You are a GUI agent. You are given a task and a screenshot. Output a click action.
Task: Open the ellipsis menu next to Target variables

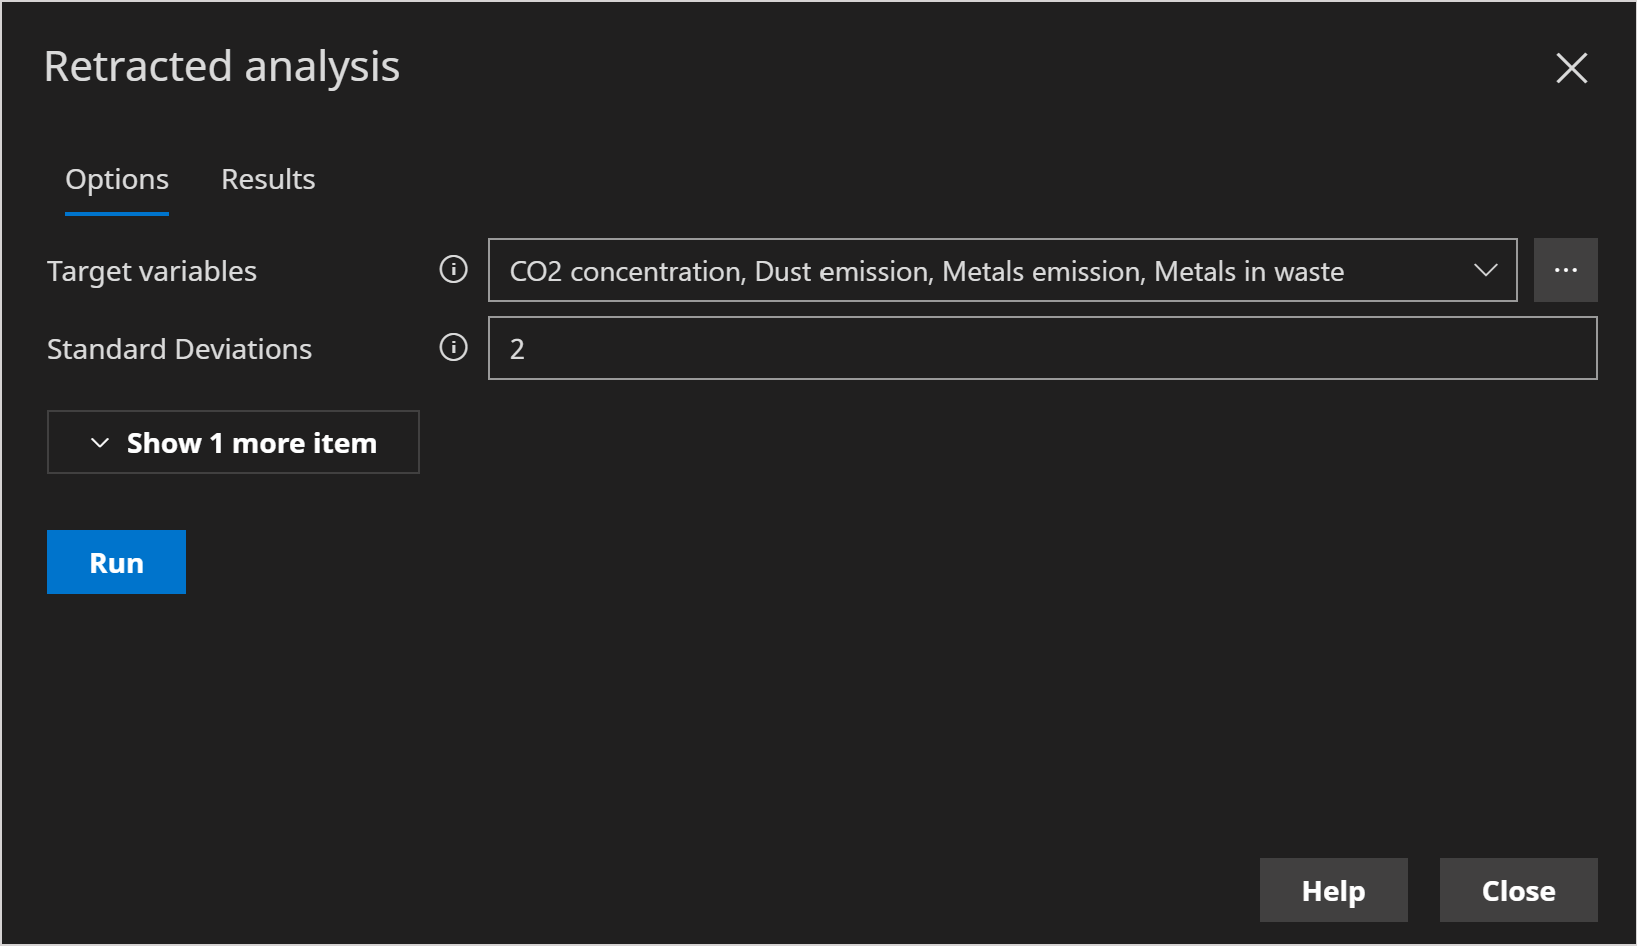point(1566,269)
